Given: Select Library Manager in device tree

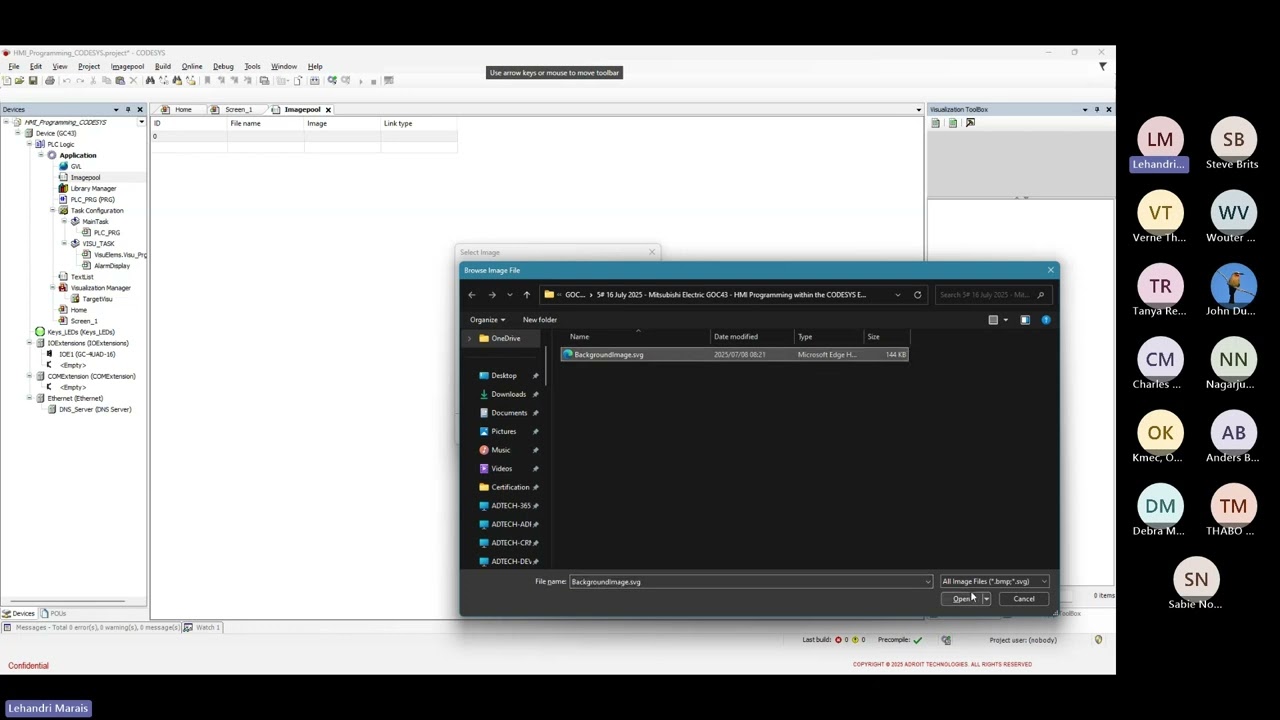Looking at the screenshot, I should tap(93, 188).
